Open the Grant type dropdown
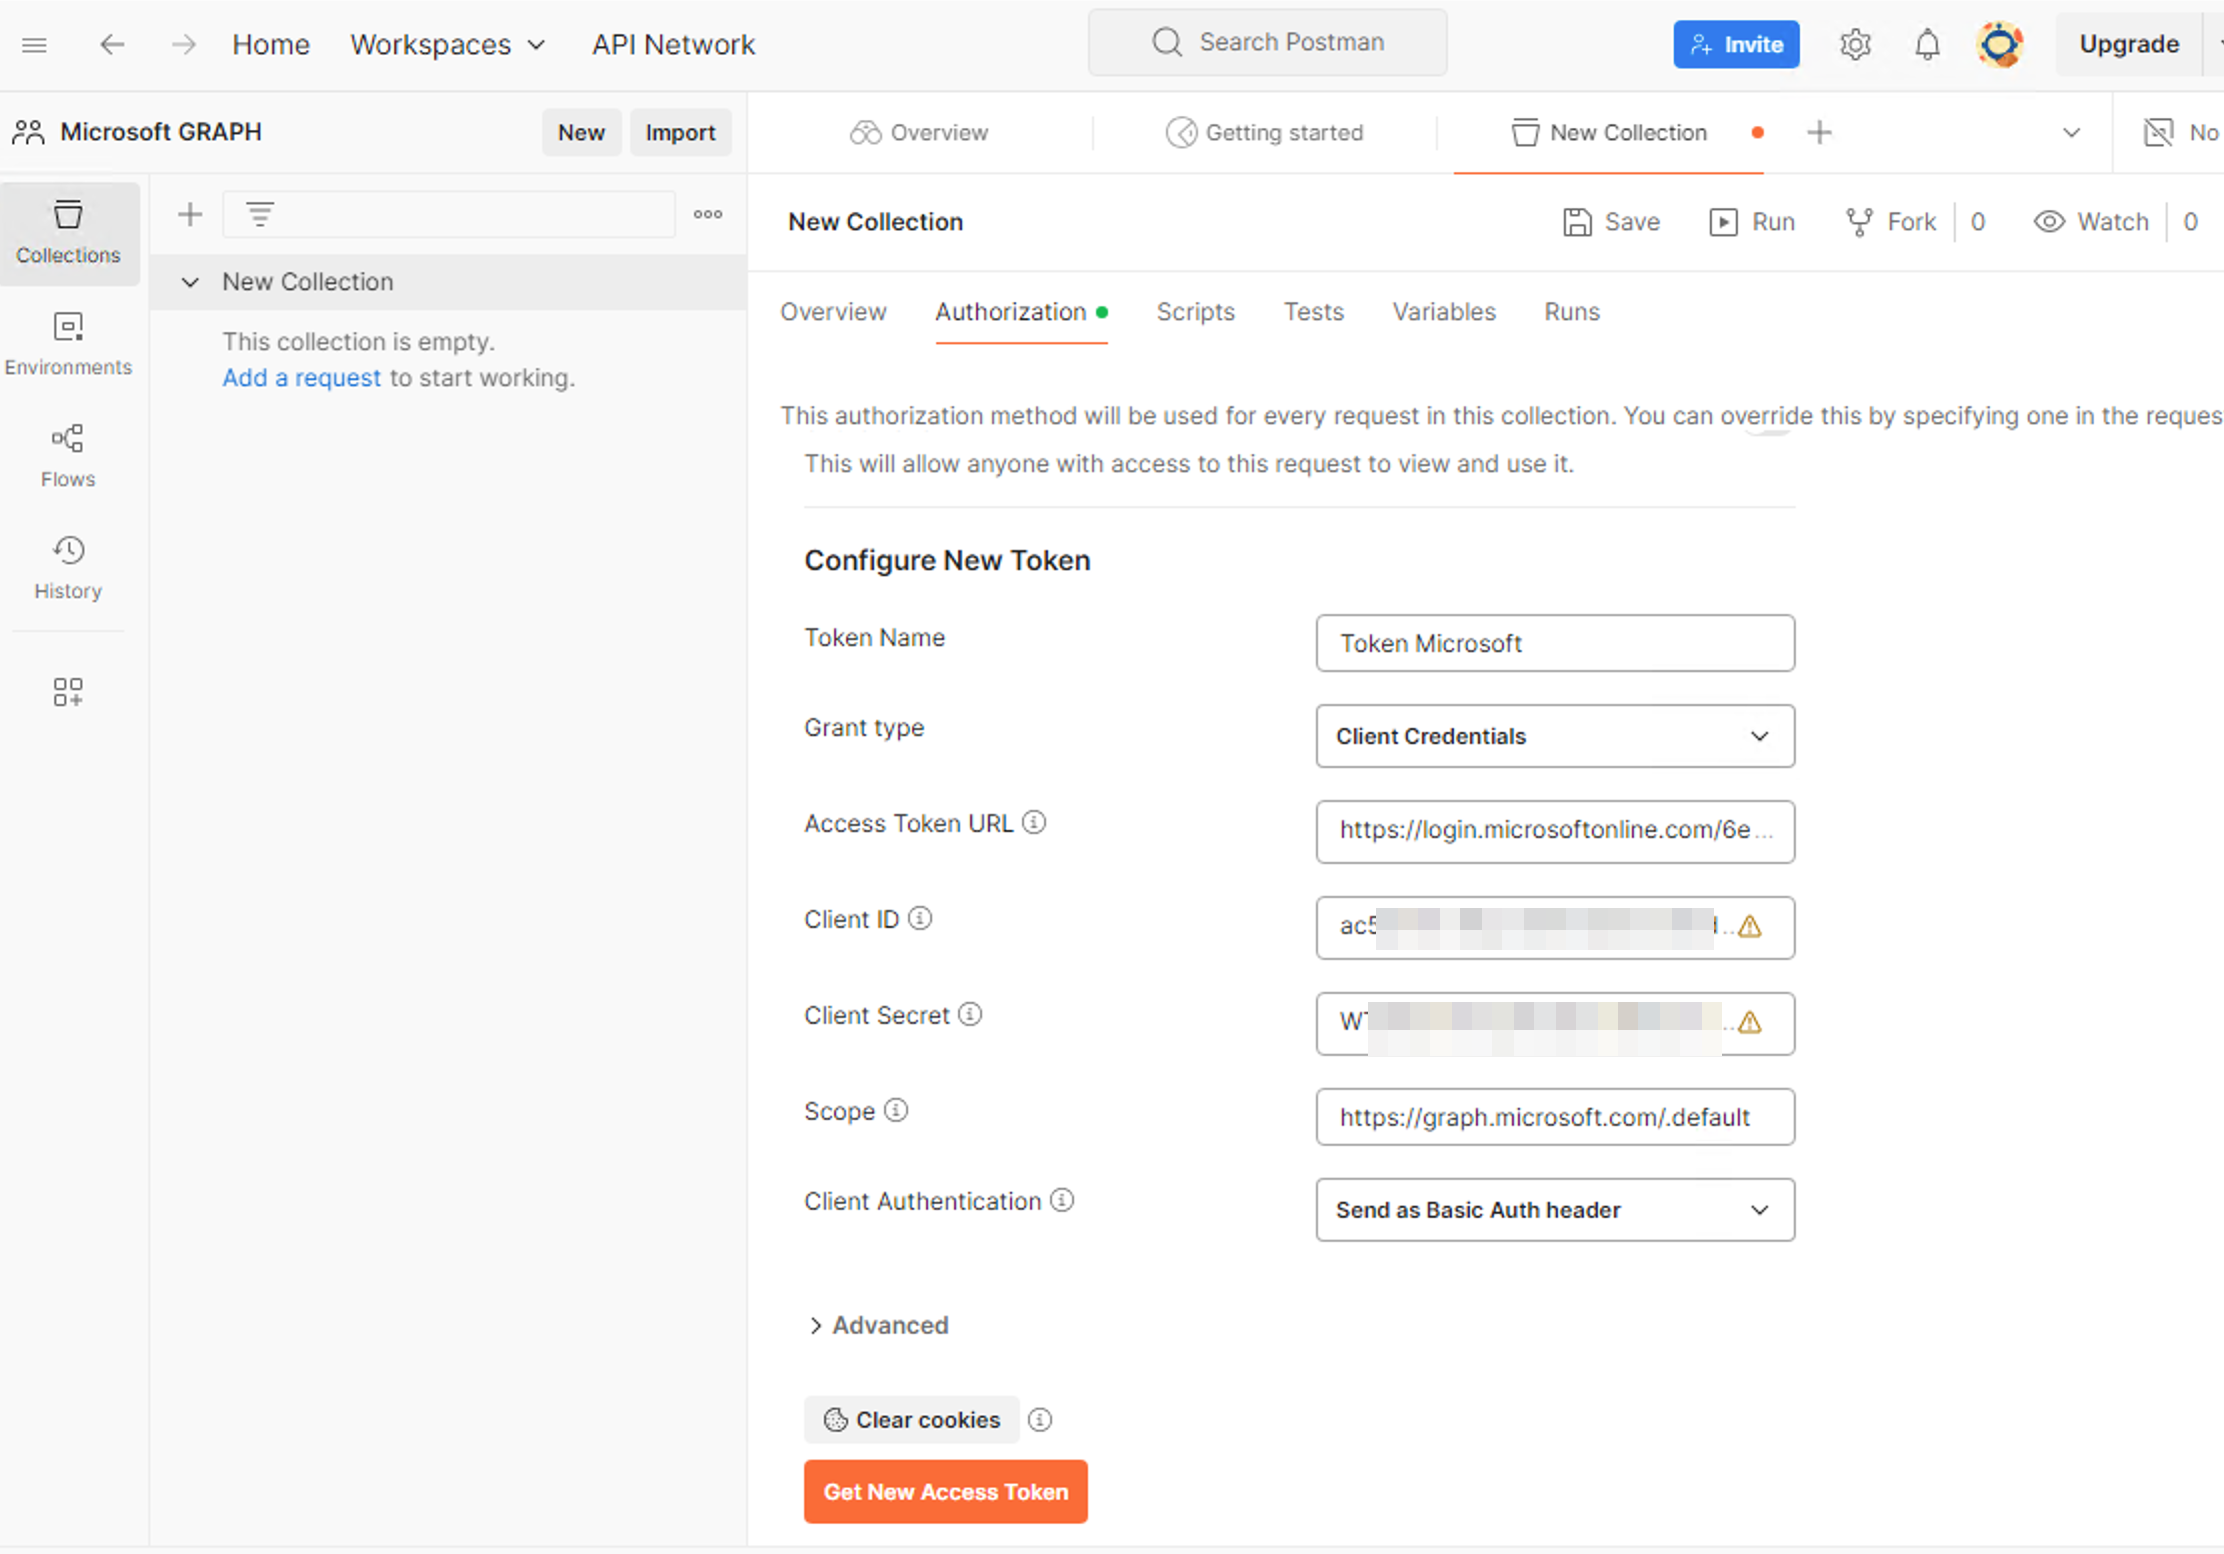 (x=1554, y=736)
